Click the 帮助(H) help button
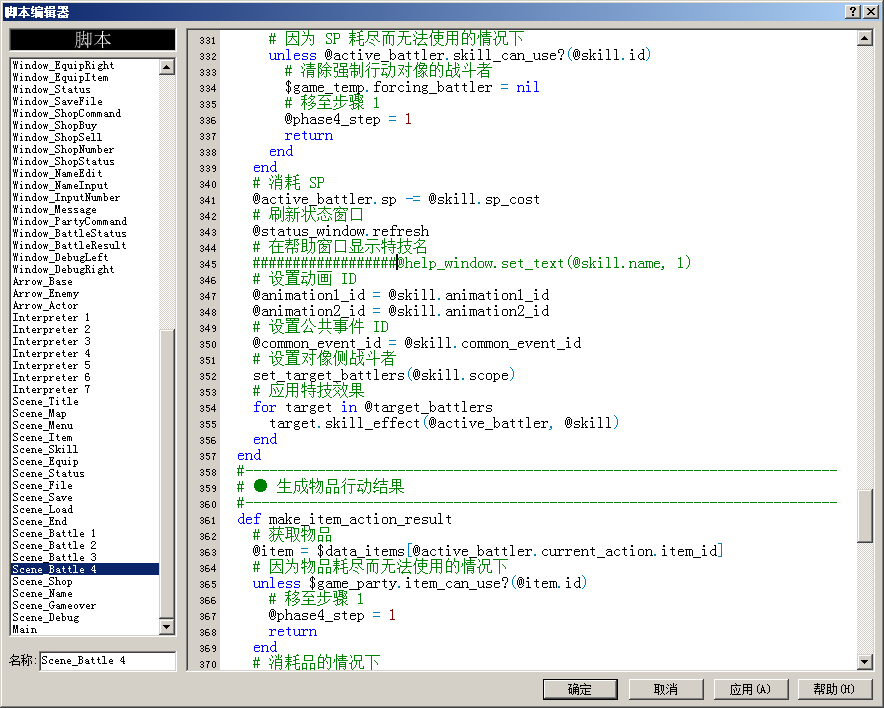Image resolution: width=884 pixels, height=708 pixels. tap(834, 689)
